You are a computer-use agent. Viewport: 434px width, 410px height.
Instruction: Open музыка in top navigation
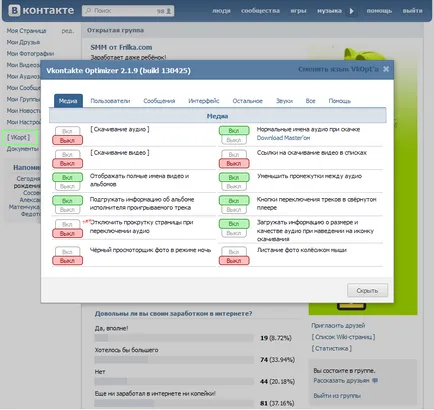tap(329, 11)
